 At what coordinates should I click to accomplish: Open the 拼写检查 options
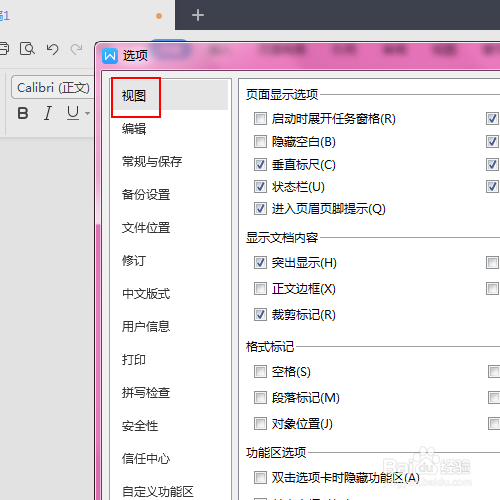[x=146, y=392]
